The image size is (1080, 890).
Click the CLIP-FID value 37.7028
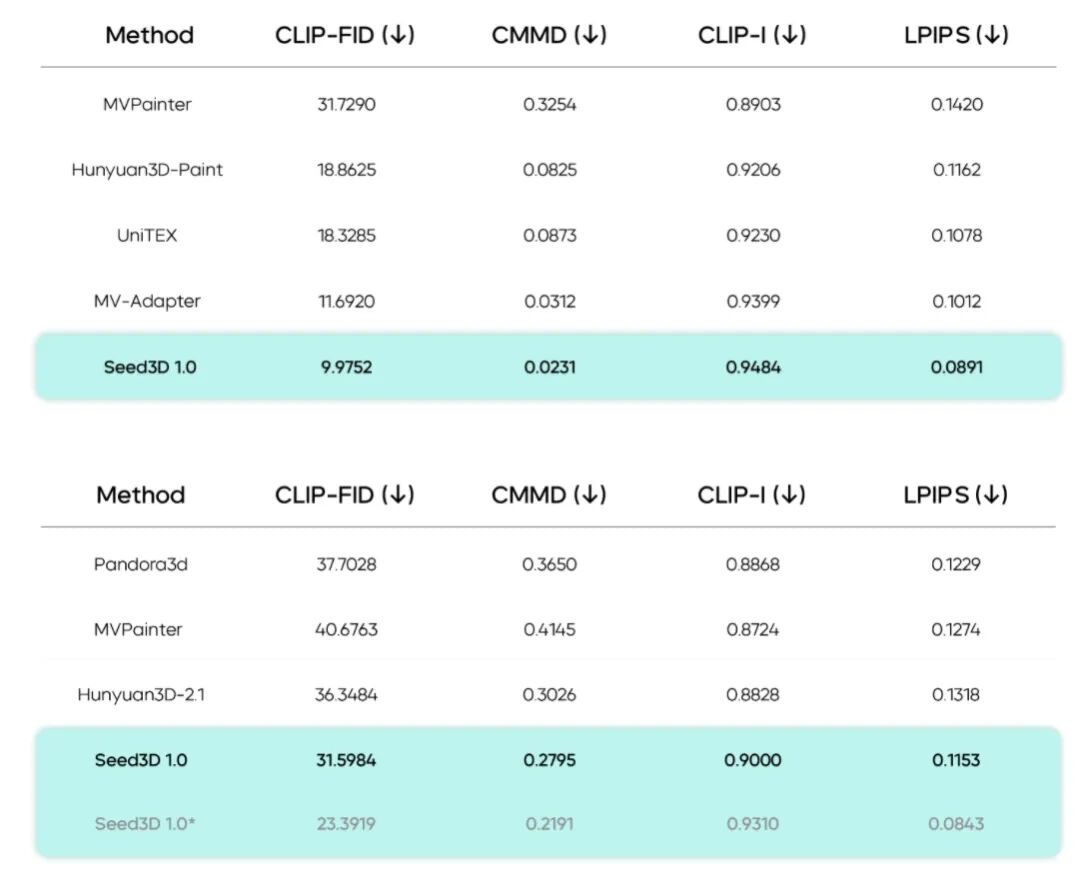pyautogui.click(x=346, y=564)
